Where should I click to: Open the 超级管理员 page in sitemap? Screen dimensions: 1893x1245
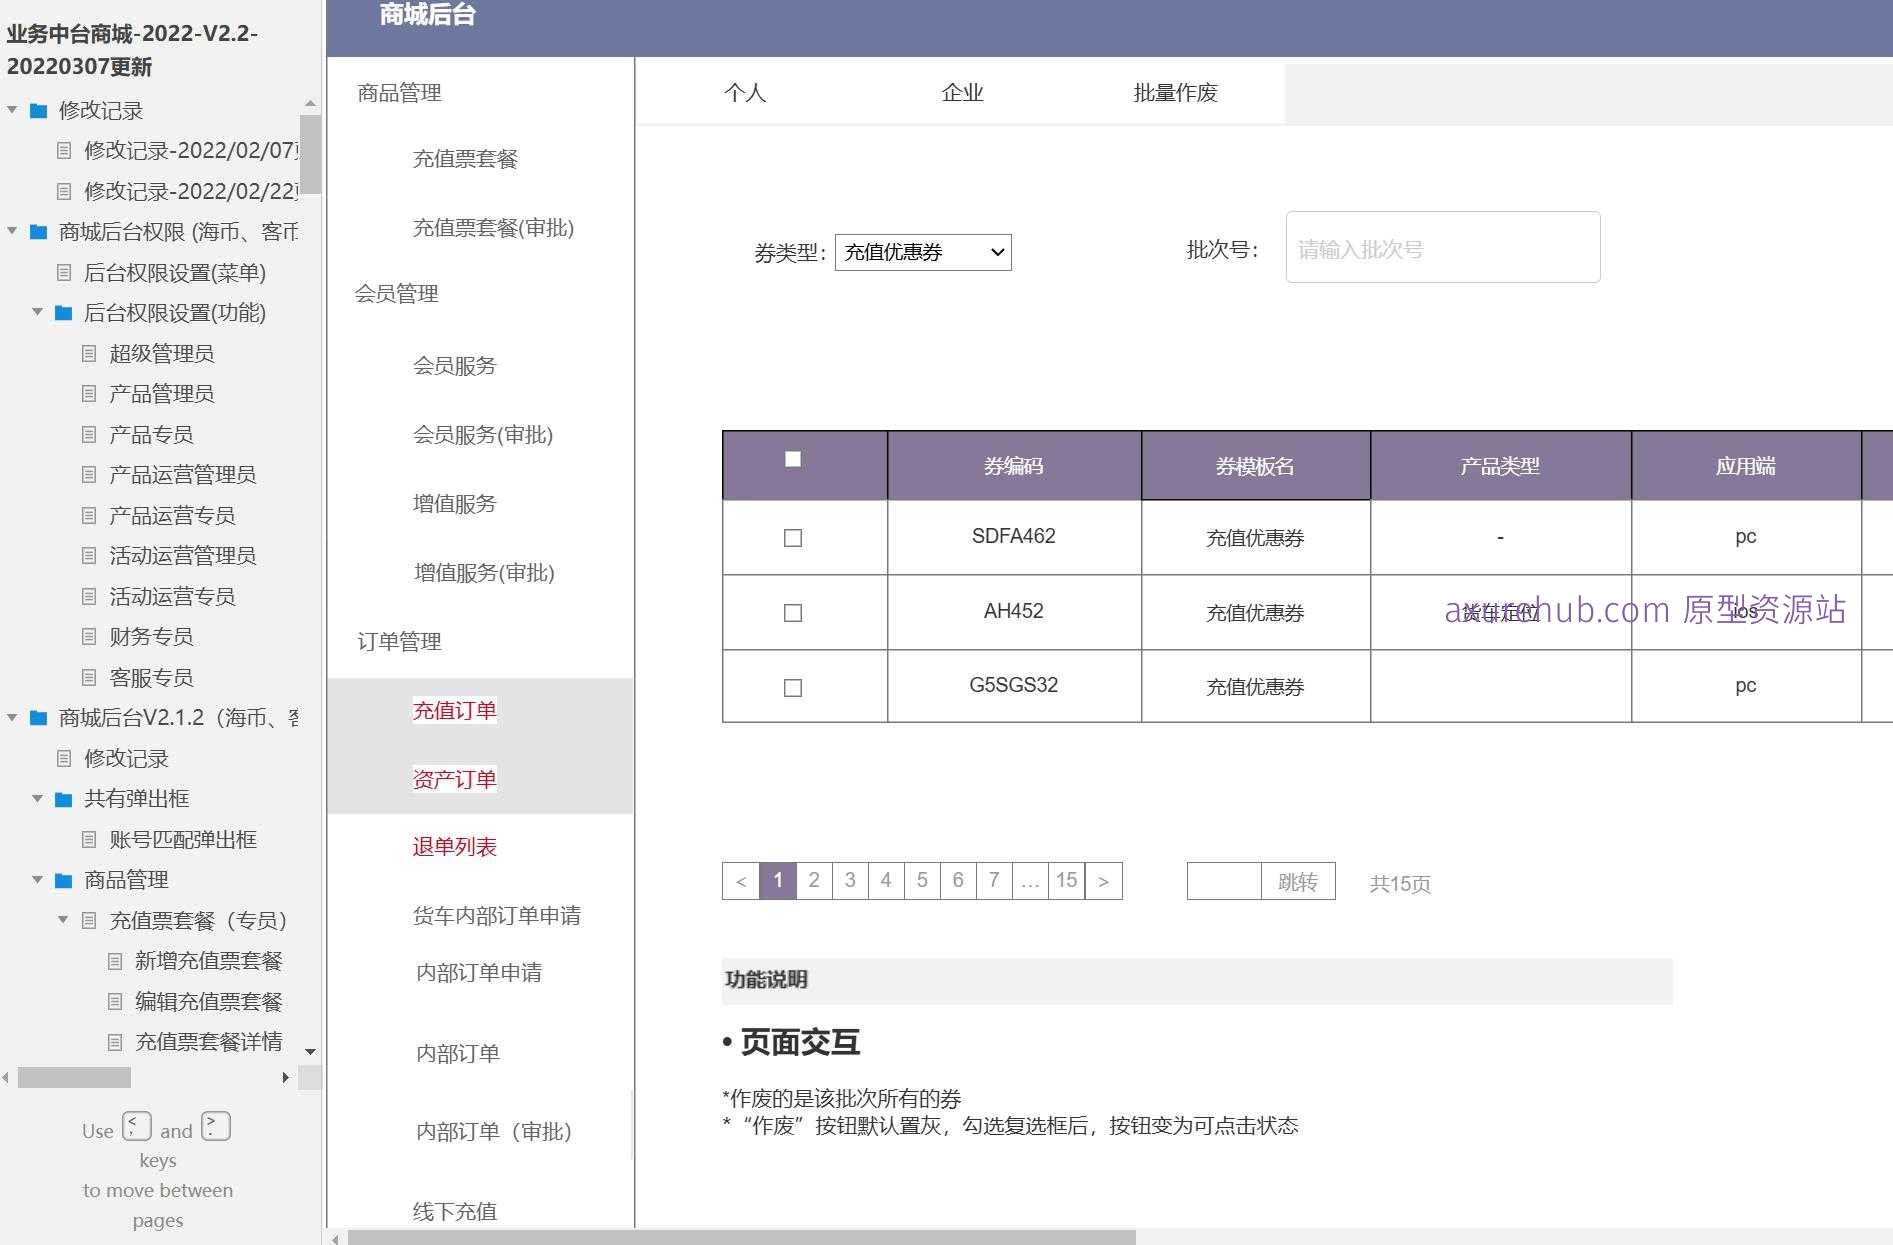coord(164,353)
